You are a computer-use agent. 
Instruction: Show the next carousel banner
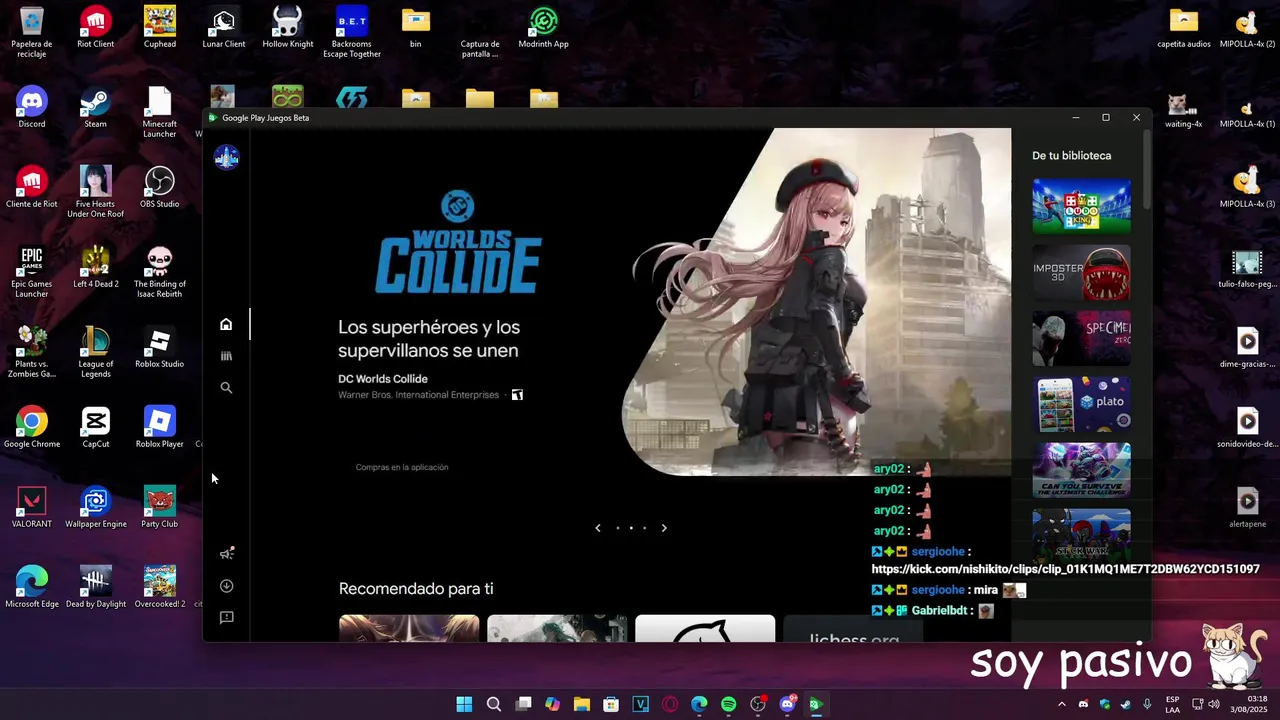(664, 528)
